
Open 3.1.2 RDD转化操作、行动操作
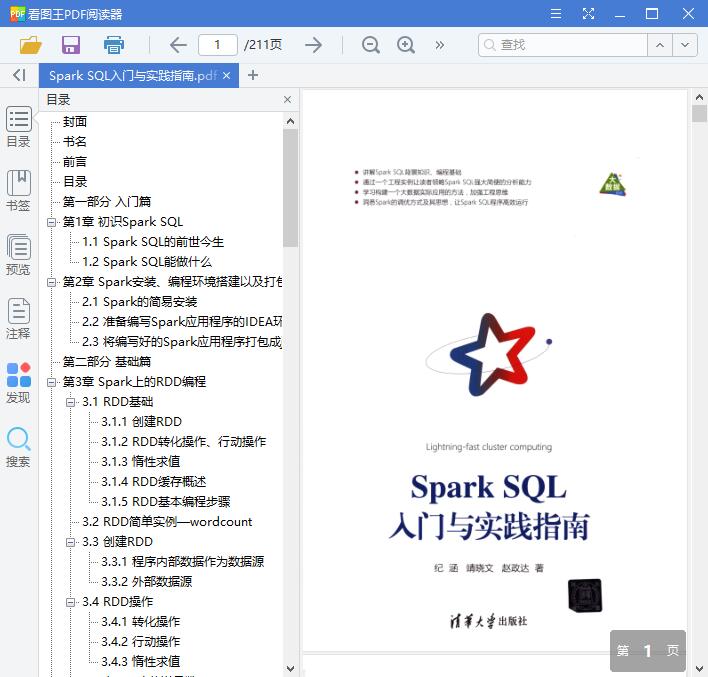pyautogui.click(x=183, y=441)
